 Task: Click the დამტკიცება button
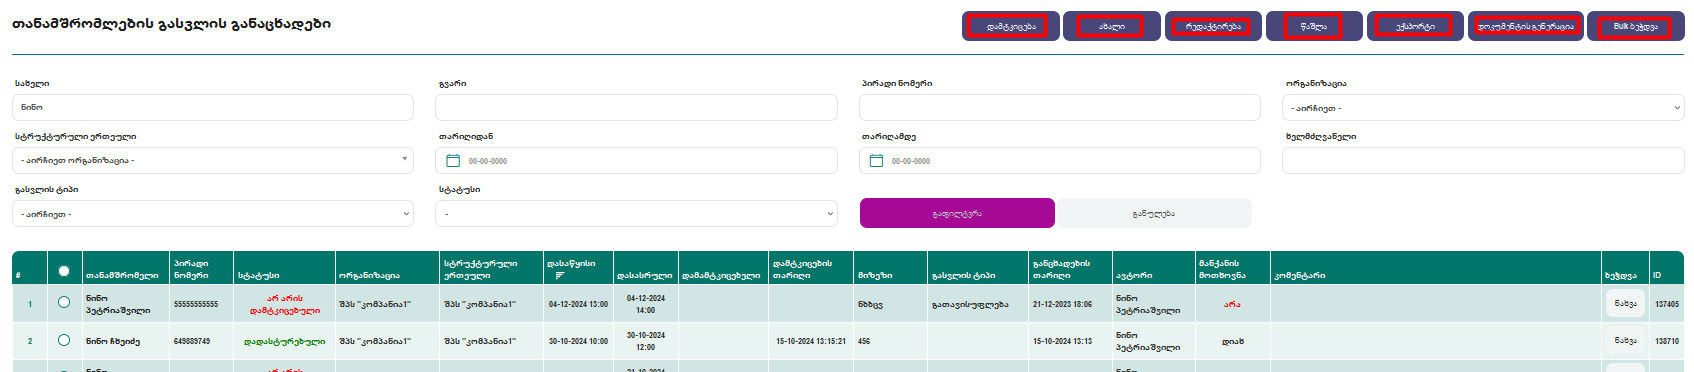1010,26
